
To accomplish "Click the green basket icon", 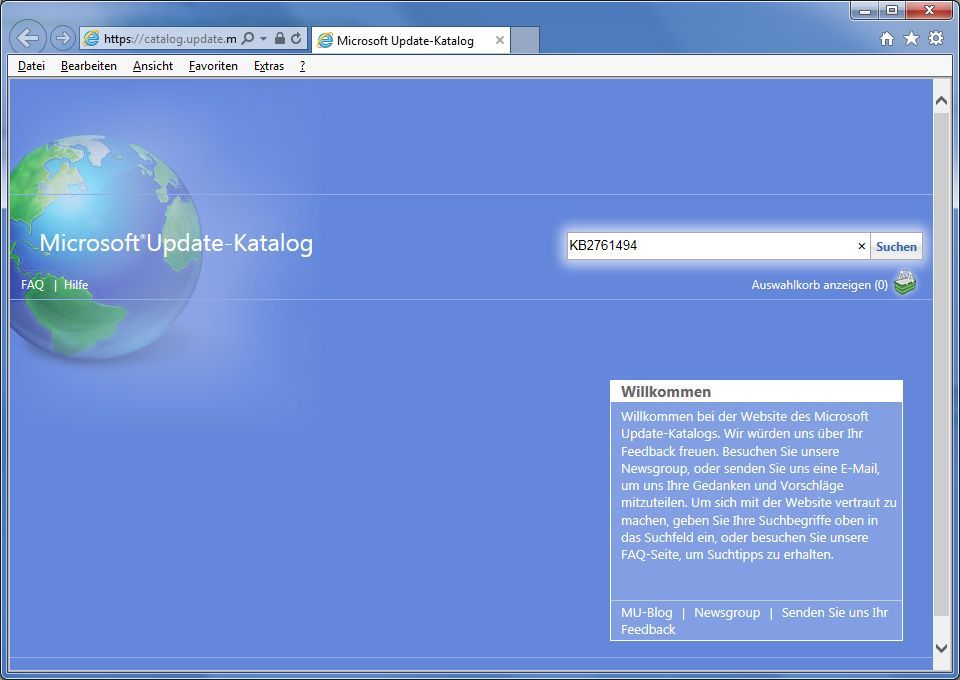I will pyautogui.click(x=905, y=283).
